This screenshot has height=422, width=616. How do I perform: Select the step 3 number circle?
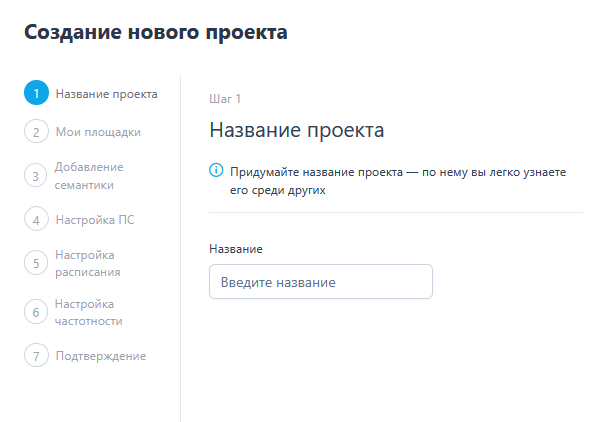[36, 175]
